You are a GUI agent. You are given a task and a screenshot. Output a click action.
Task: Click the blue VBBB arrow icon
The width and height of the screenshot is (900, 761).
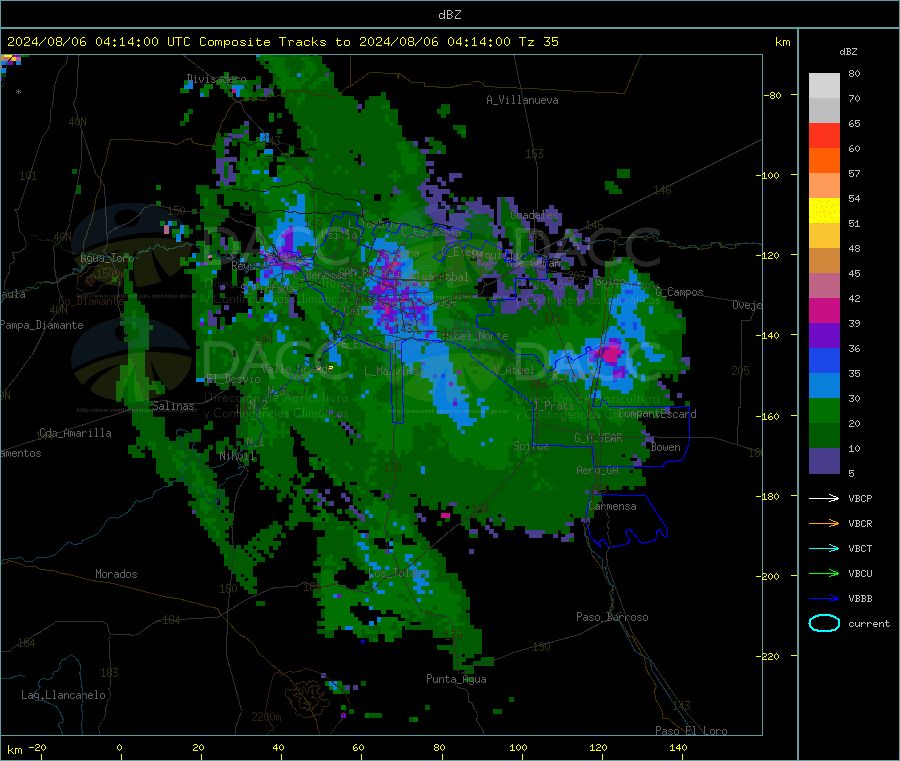pyautogui.click(x=824, y=599)
